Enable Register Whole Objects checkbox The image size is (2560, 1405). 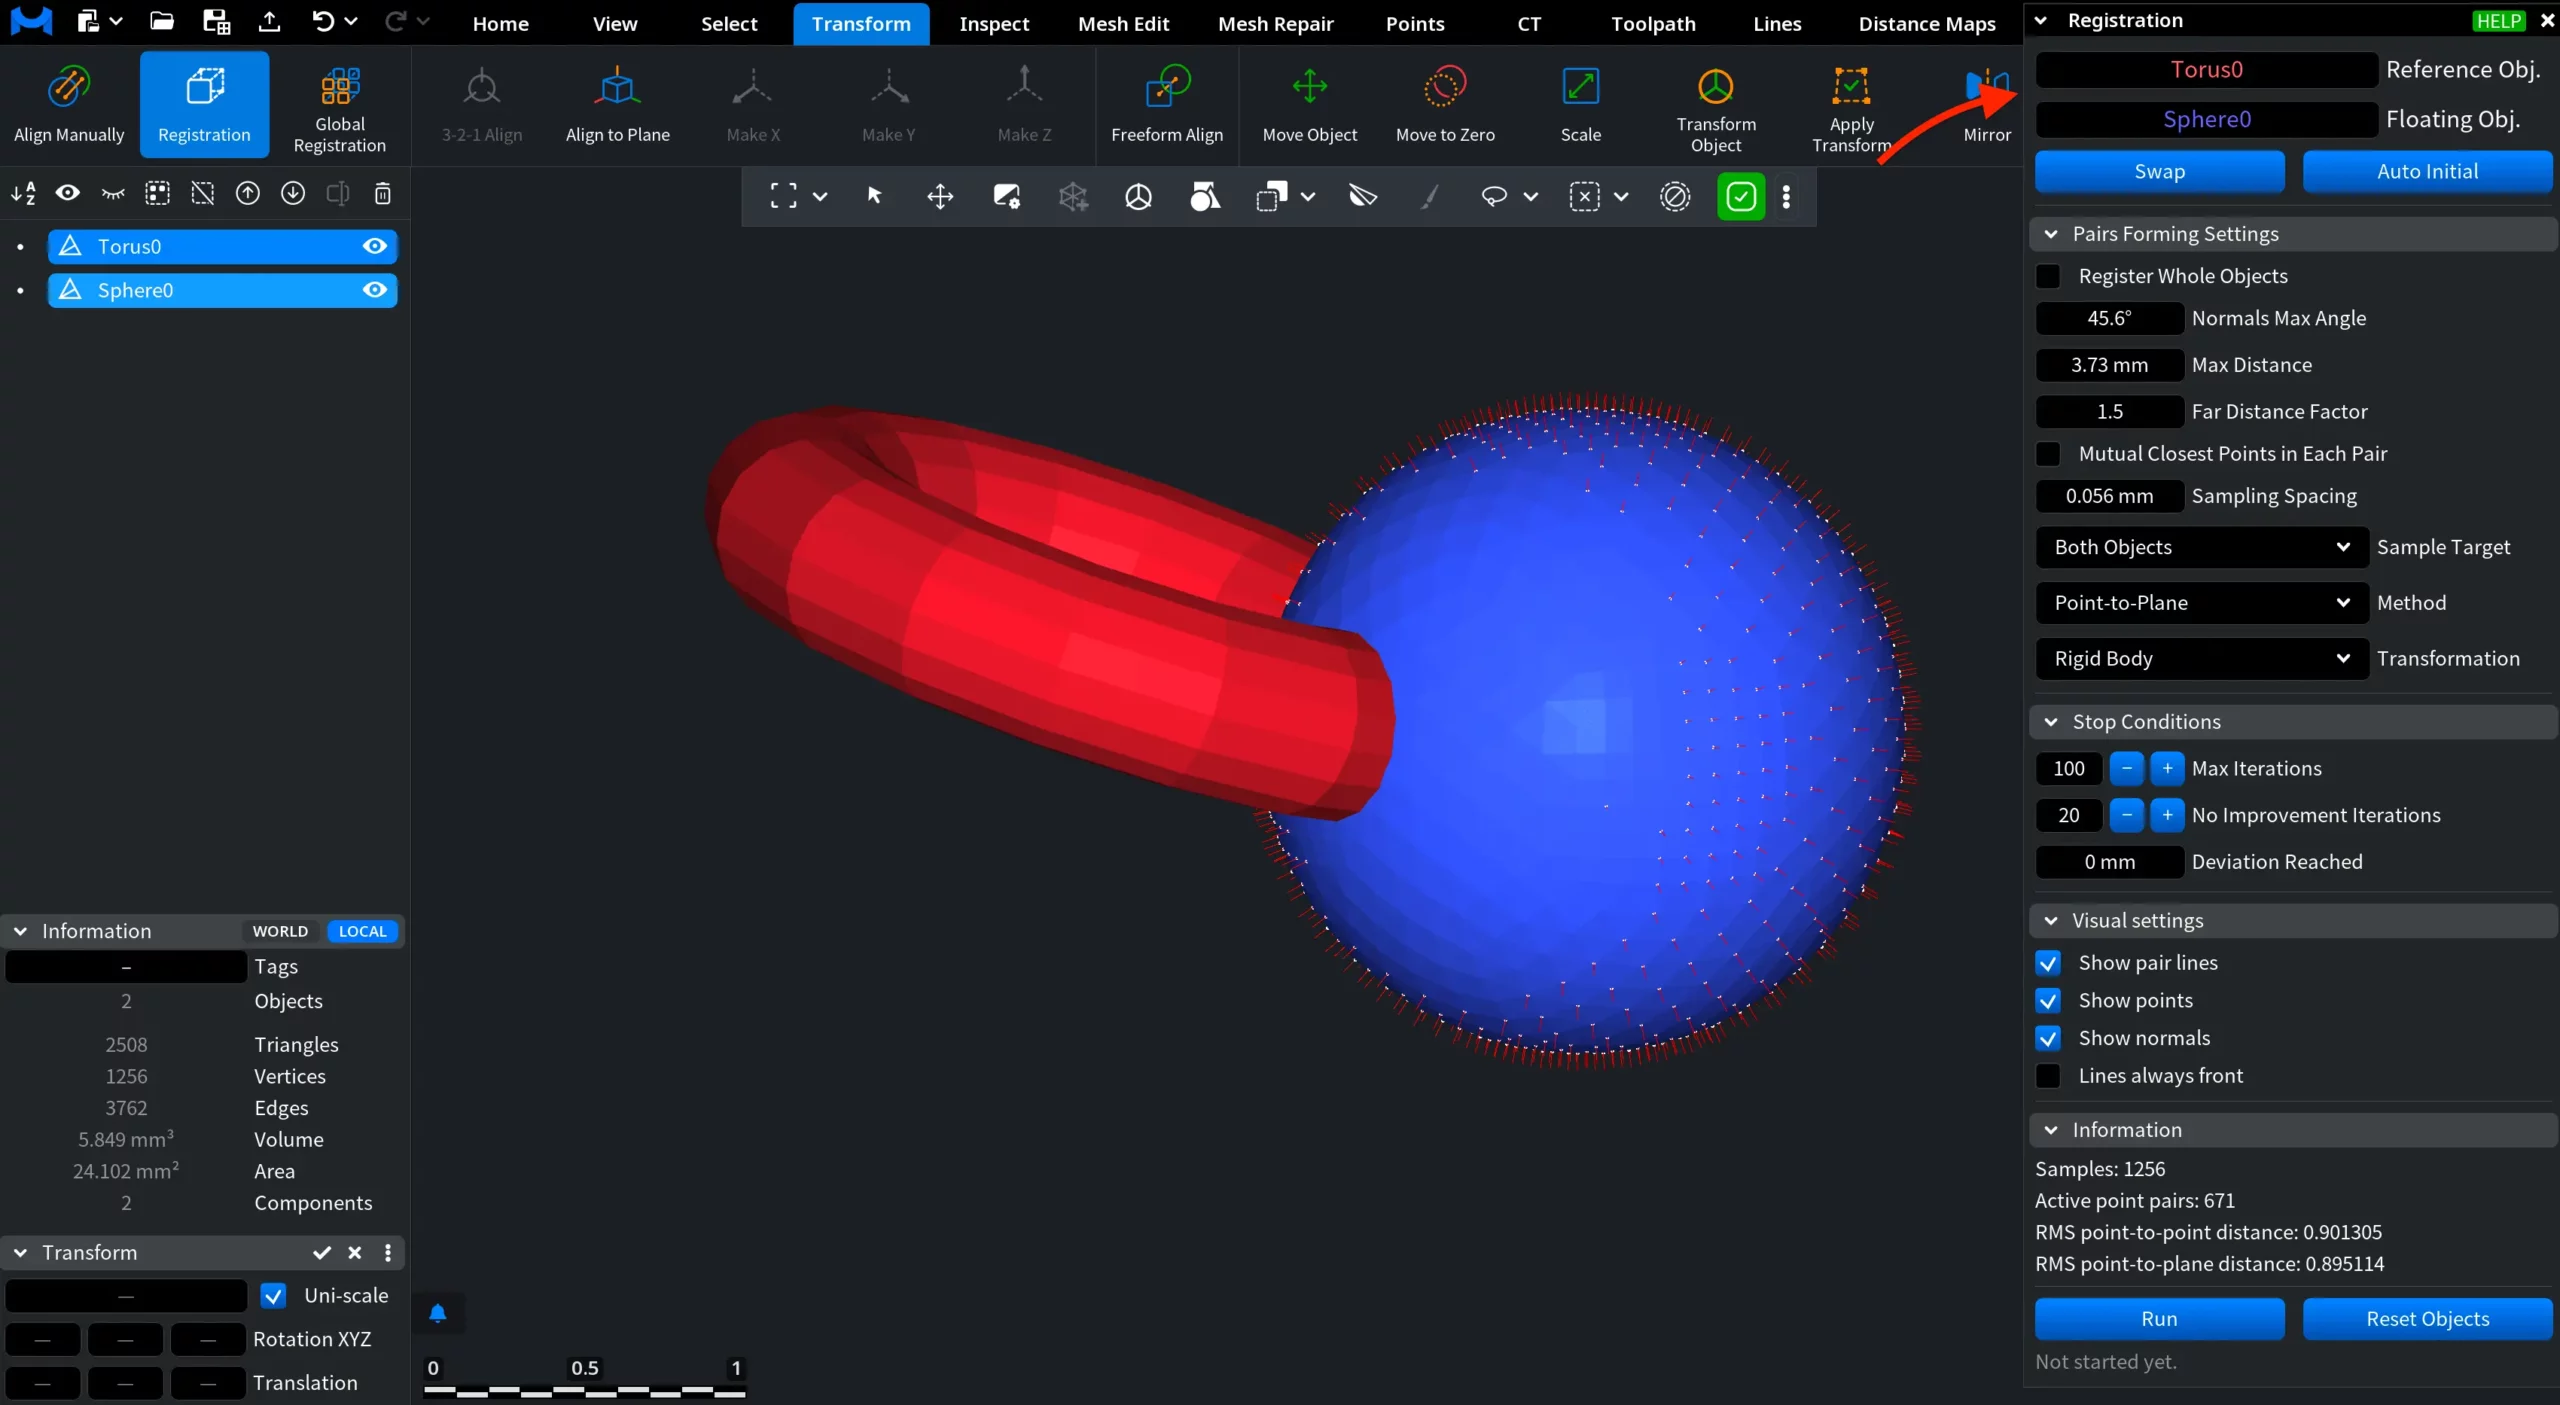tap(2048, 276)
